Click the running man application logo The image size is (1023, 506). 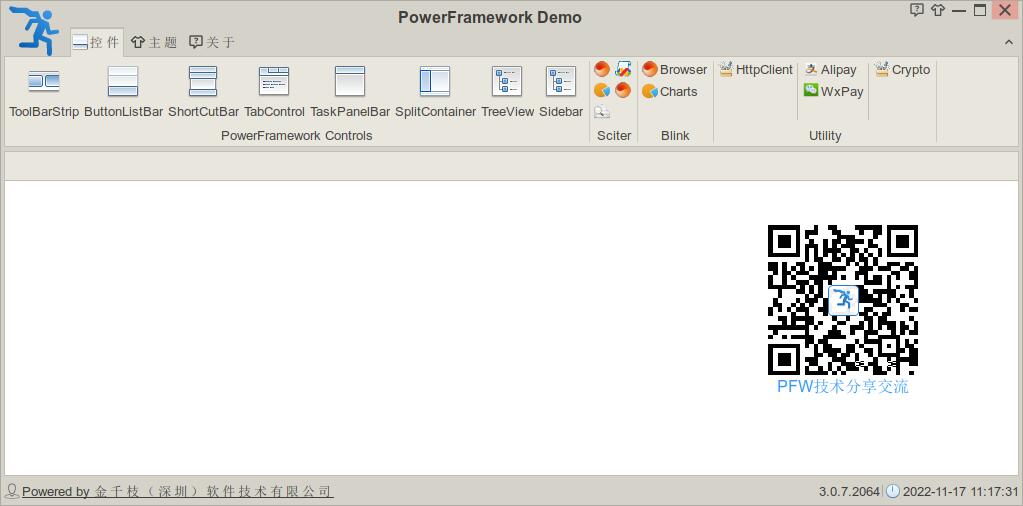[34, 29]
